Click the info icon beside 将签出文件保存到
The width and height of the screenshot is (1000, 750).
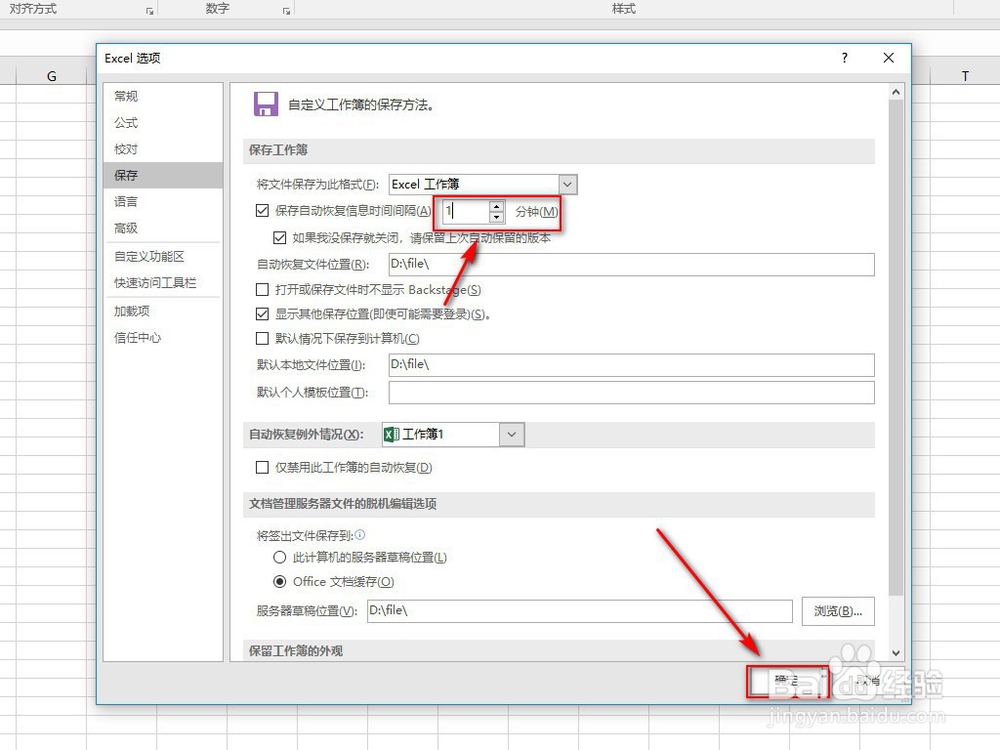[x=360, y=534]
